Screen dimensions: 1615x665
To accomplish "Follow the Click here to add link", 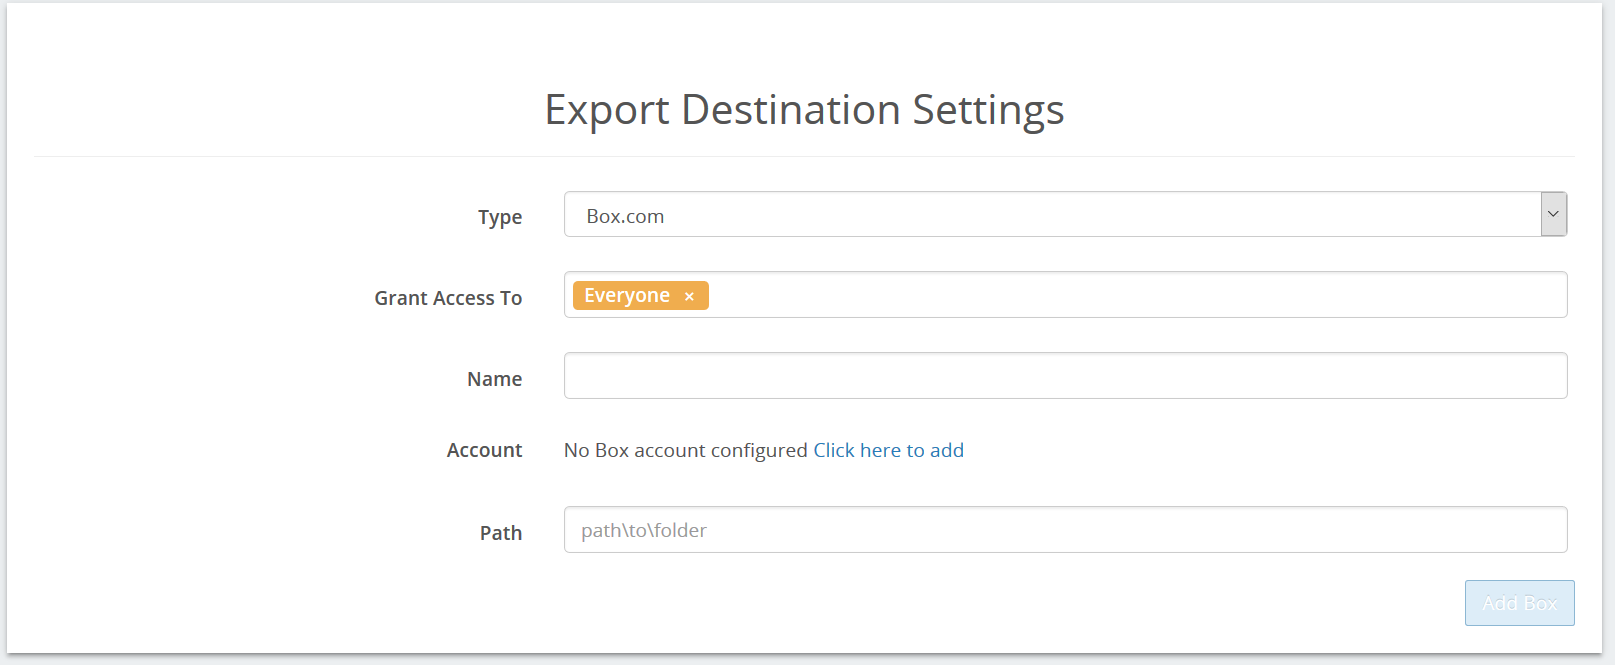I will pyautogui.click(x=888, y=450).
